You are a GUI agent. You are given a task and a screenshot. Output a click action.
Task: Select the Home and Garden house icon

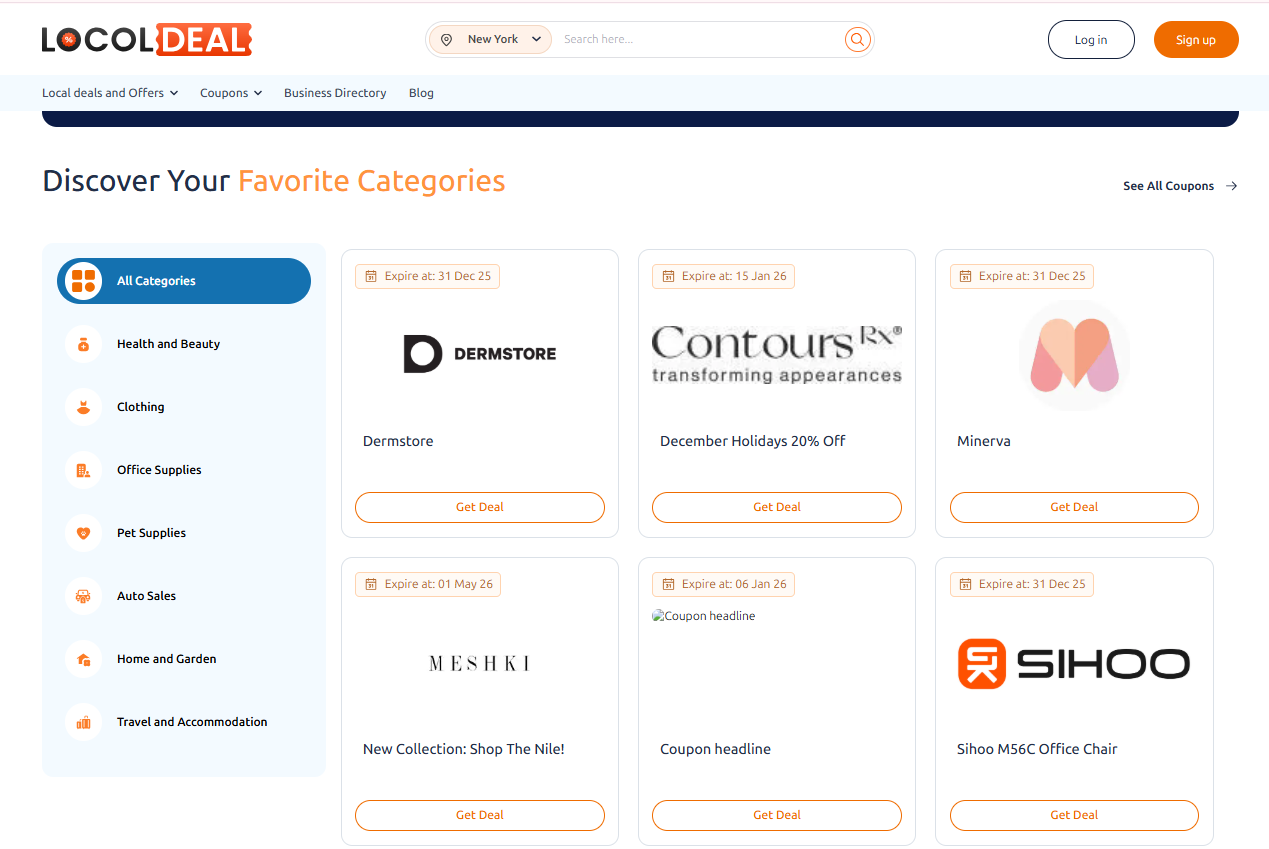tap(83, 659)
